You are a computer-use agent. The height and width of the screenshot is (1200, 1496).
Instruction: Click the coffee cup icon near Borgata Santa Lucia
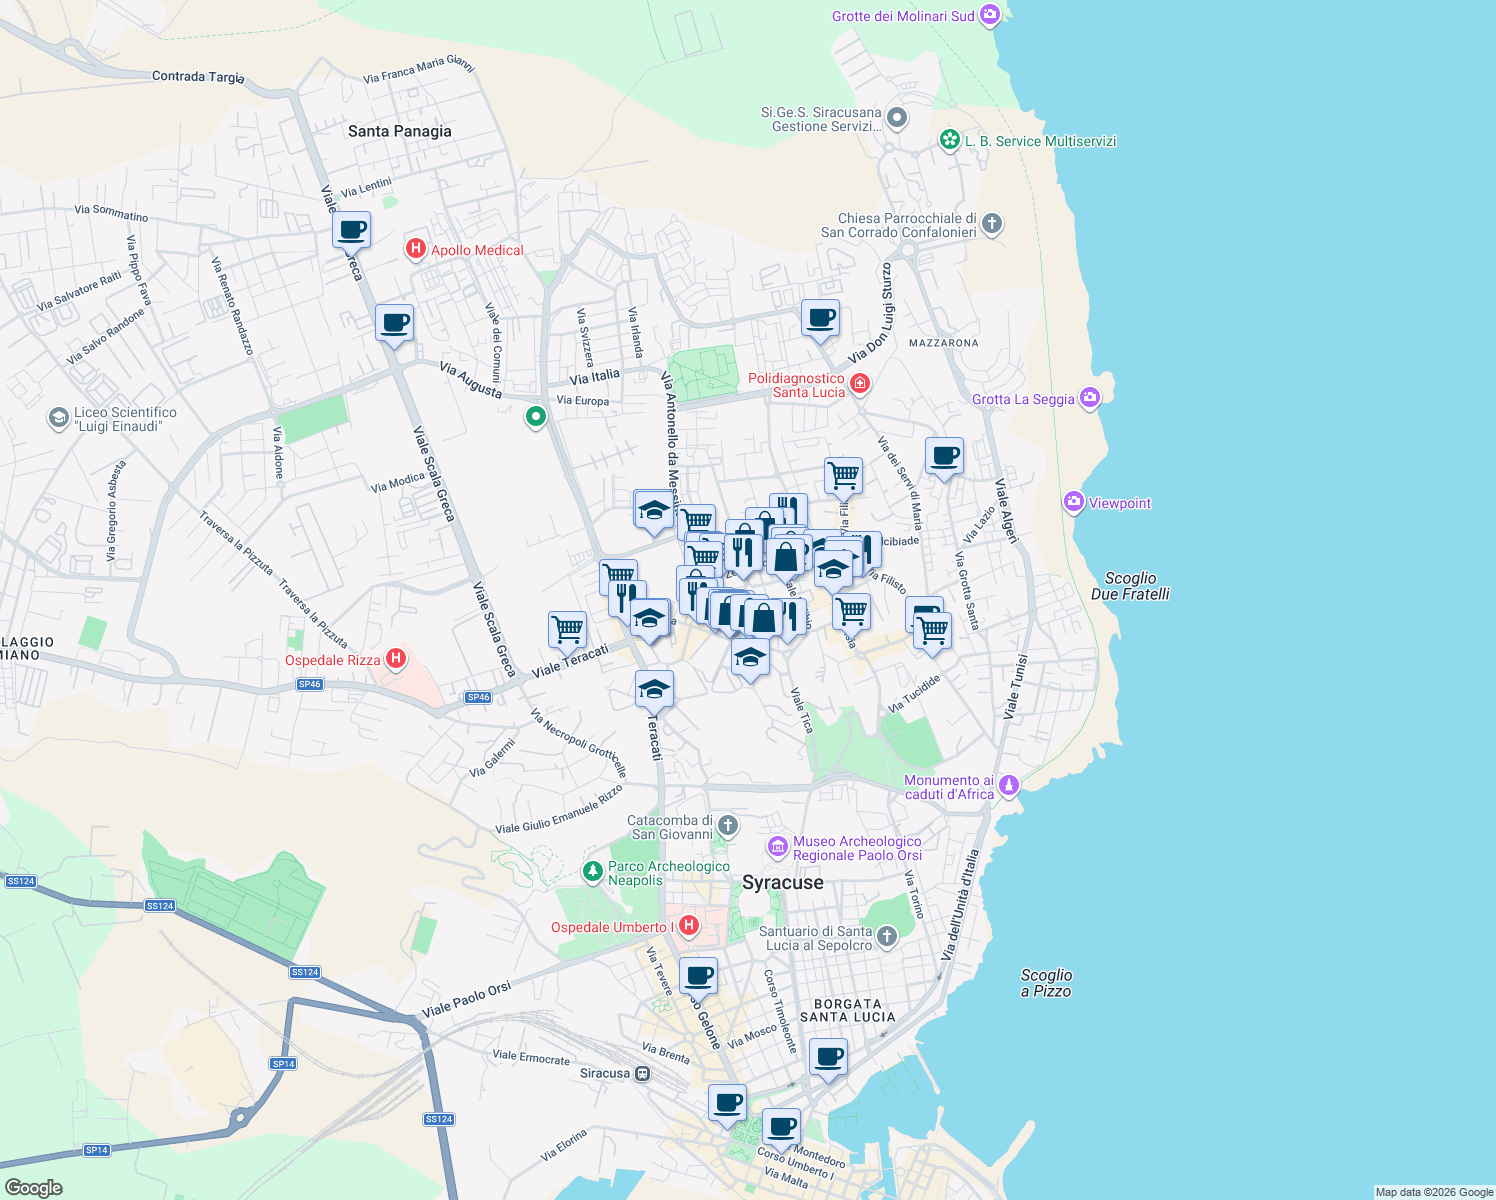(828, 1056)
